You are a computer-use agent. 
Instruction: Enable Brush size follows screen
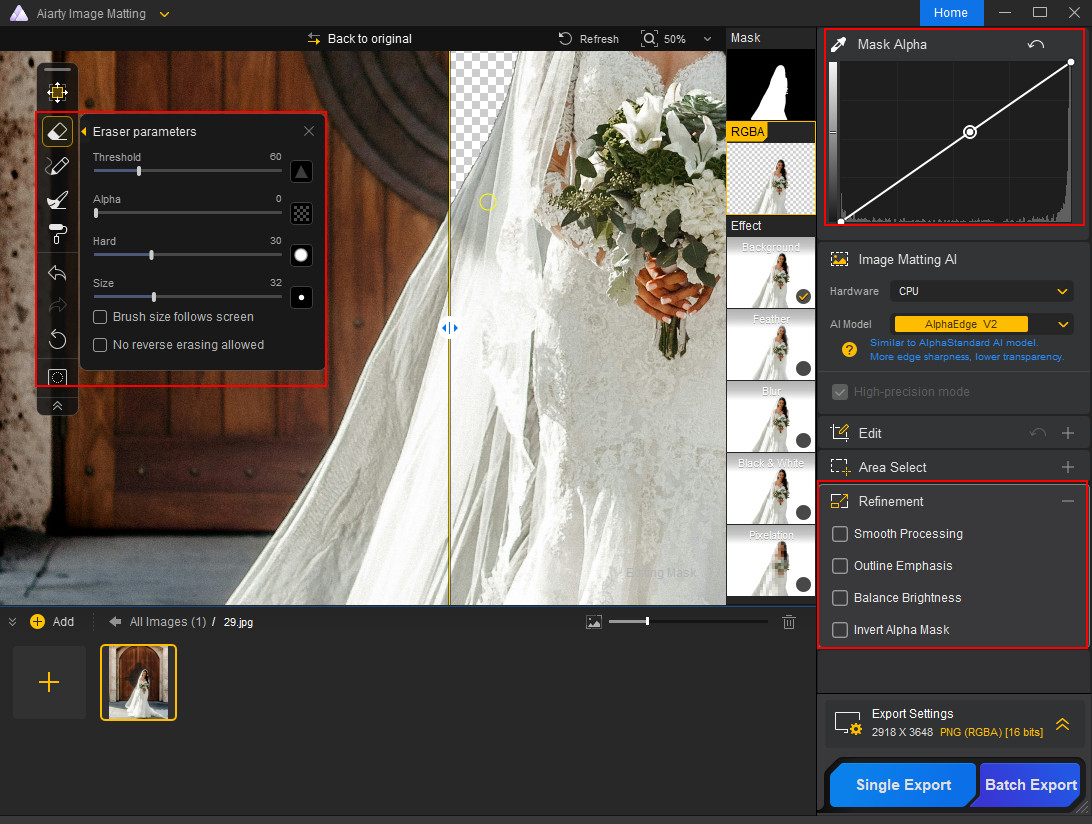100,317
